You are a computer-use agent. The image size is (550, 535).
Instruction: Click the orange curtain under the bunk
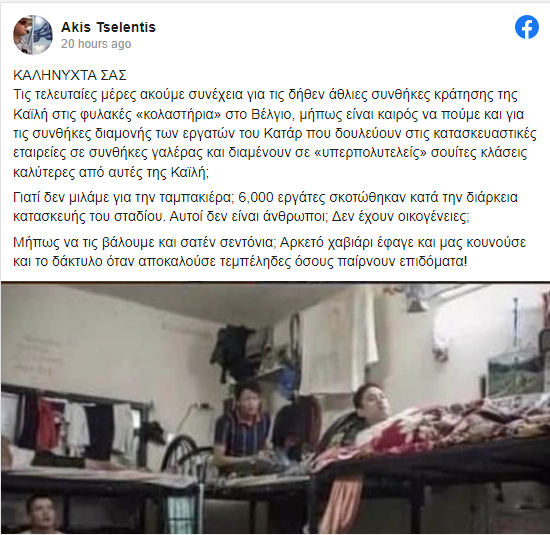342,500
